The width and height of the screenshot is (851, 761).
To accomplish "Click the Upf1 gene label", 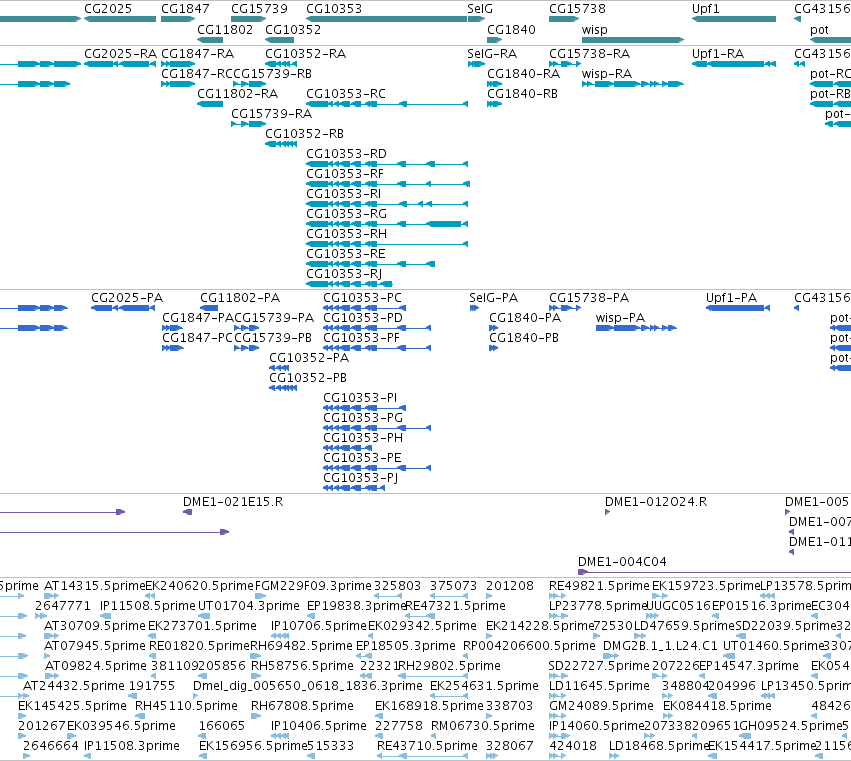I will 706,9.
